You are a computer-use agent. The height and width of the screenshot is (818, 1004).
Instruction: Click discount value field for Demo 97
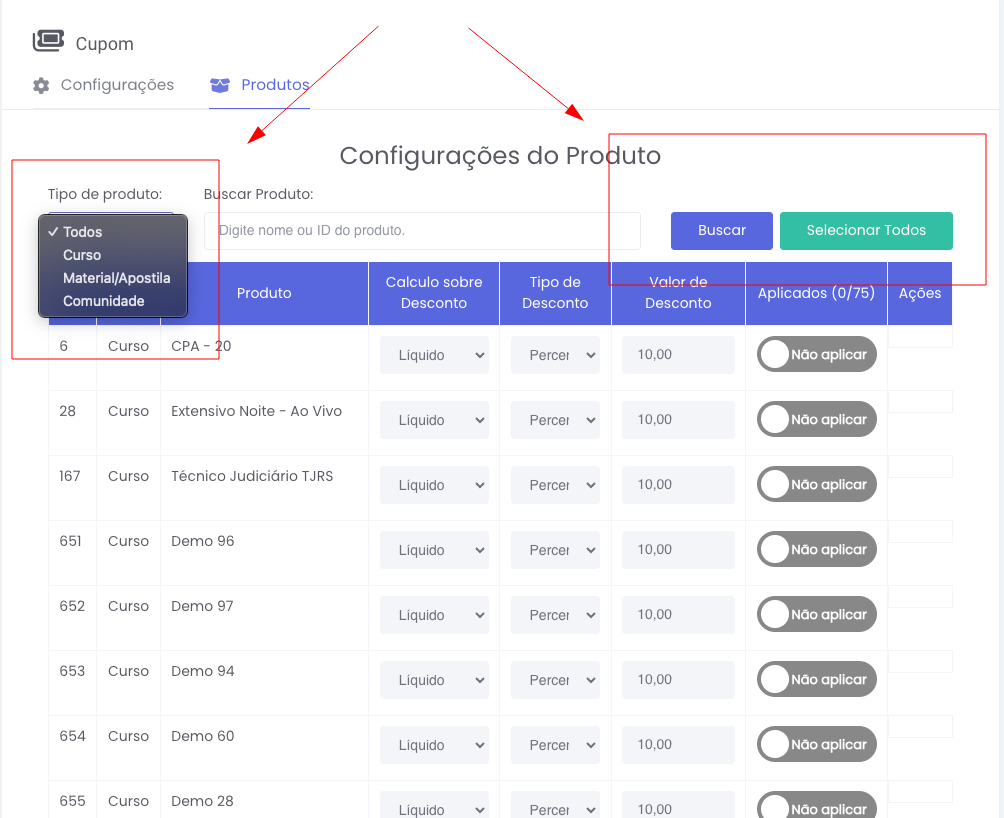678,615
